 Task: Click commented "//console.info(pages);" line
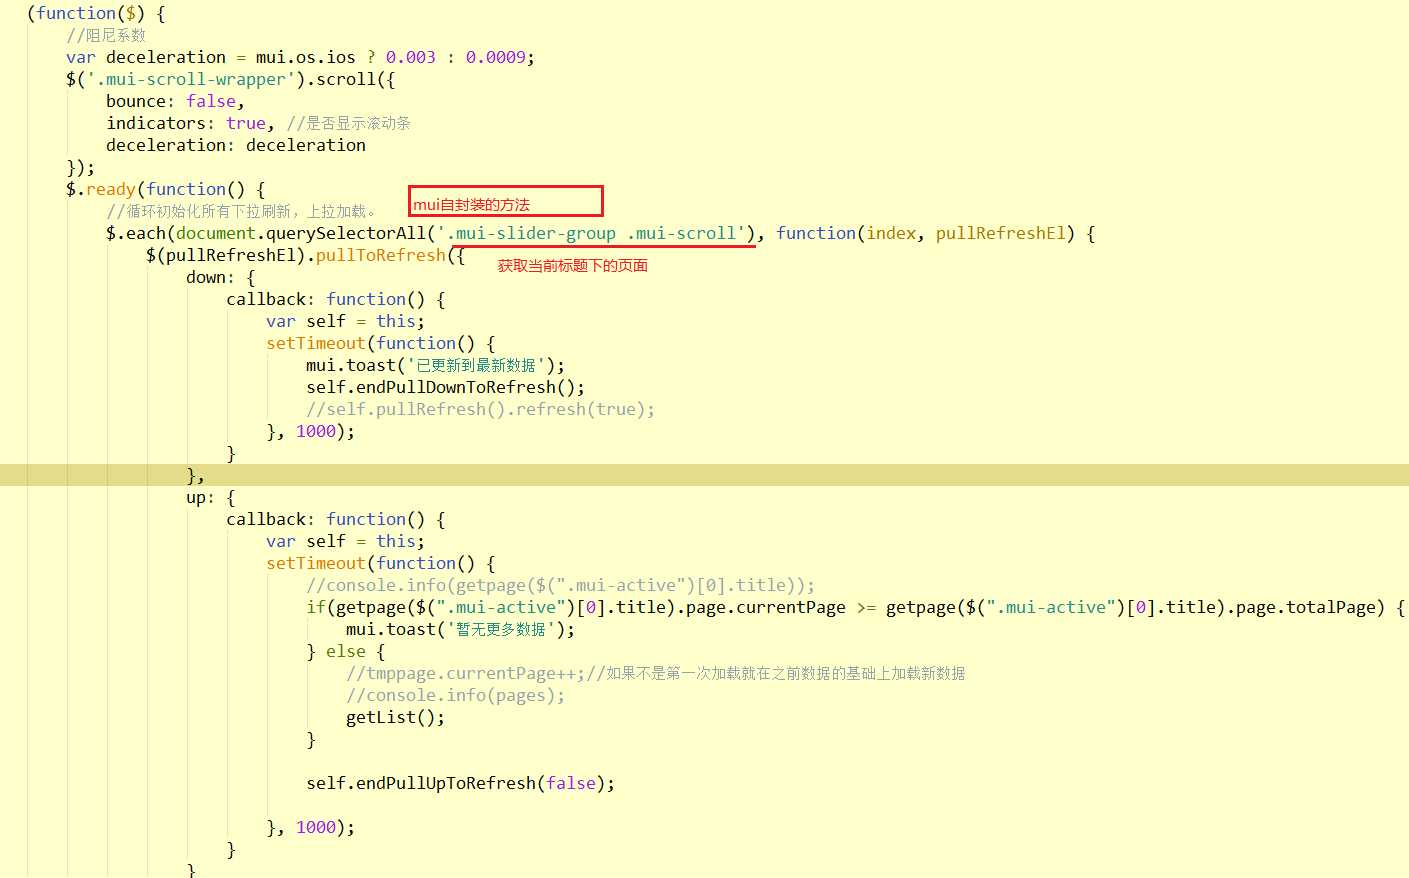[x=456, y=695]
